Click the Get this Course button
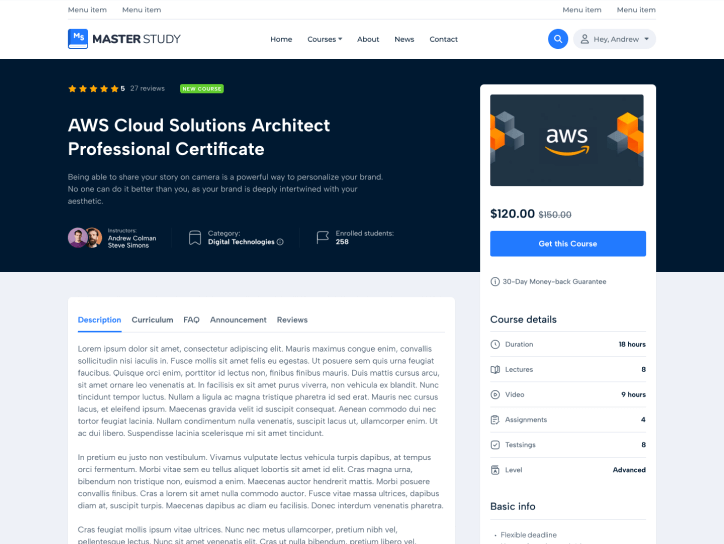 567,244
